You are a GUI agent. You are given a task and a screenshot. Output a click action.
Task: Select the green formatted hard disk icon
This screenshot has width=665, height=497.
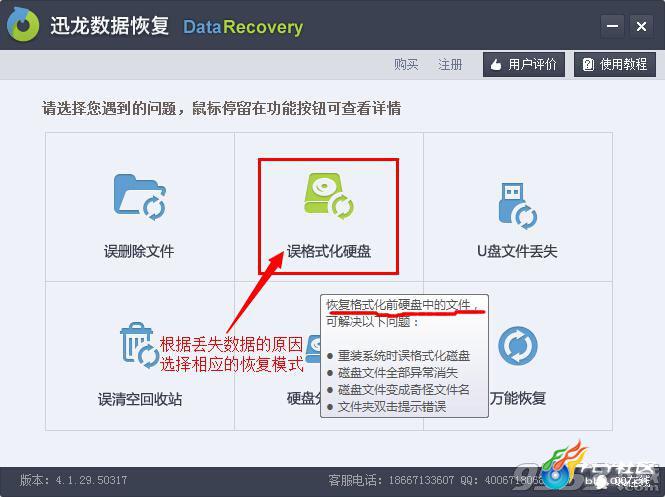(x=329, y=195)
